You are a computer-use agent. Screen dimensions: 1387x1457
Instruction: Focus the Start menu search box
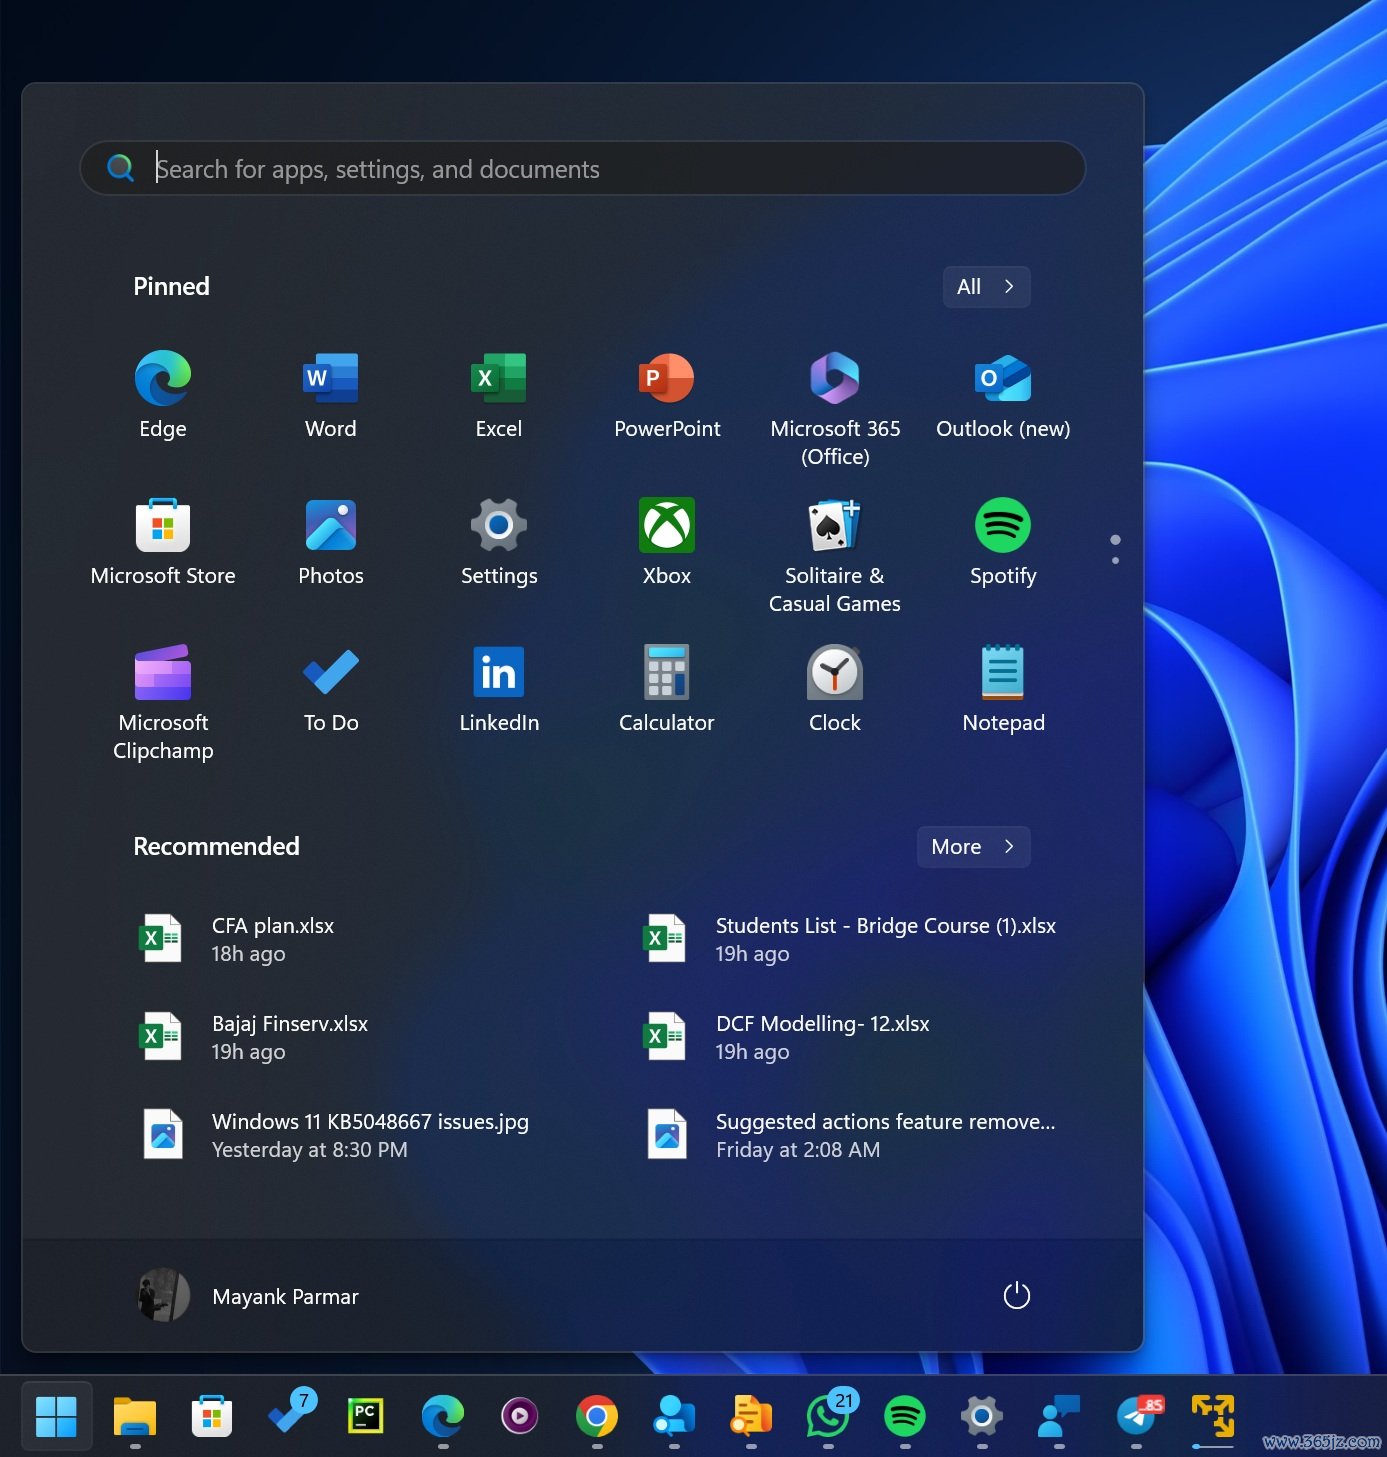tap(582, 168)
